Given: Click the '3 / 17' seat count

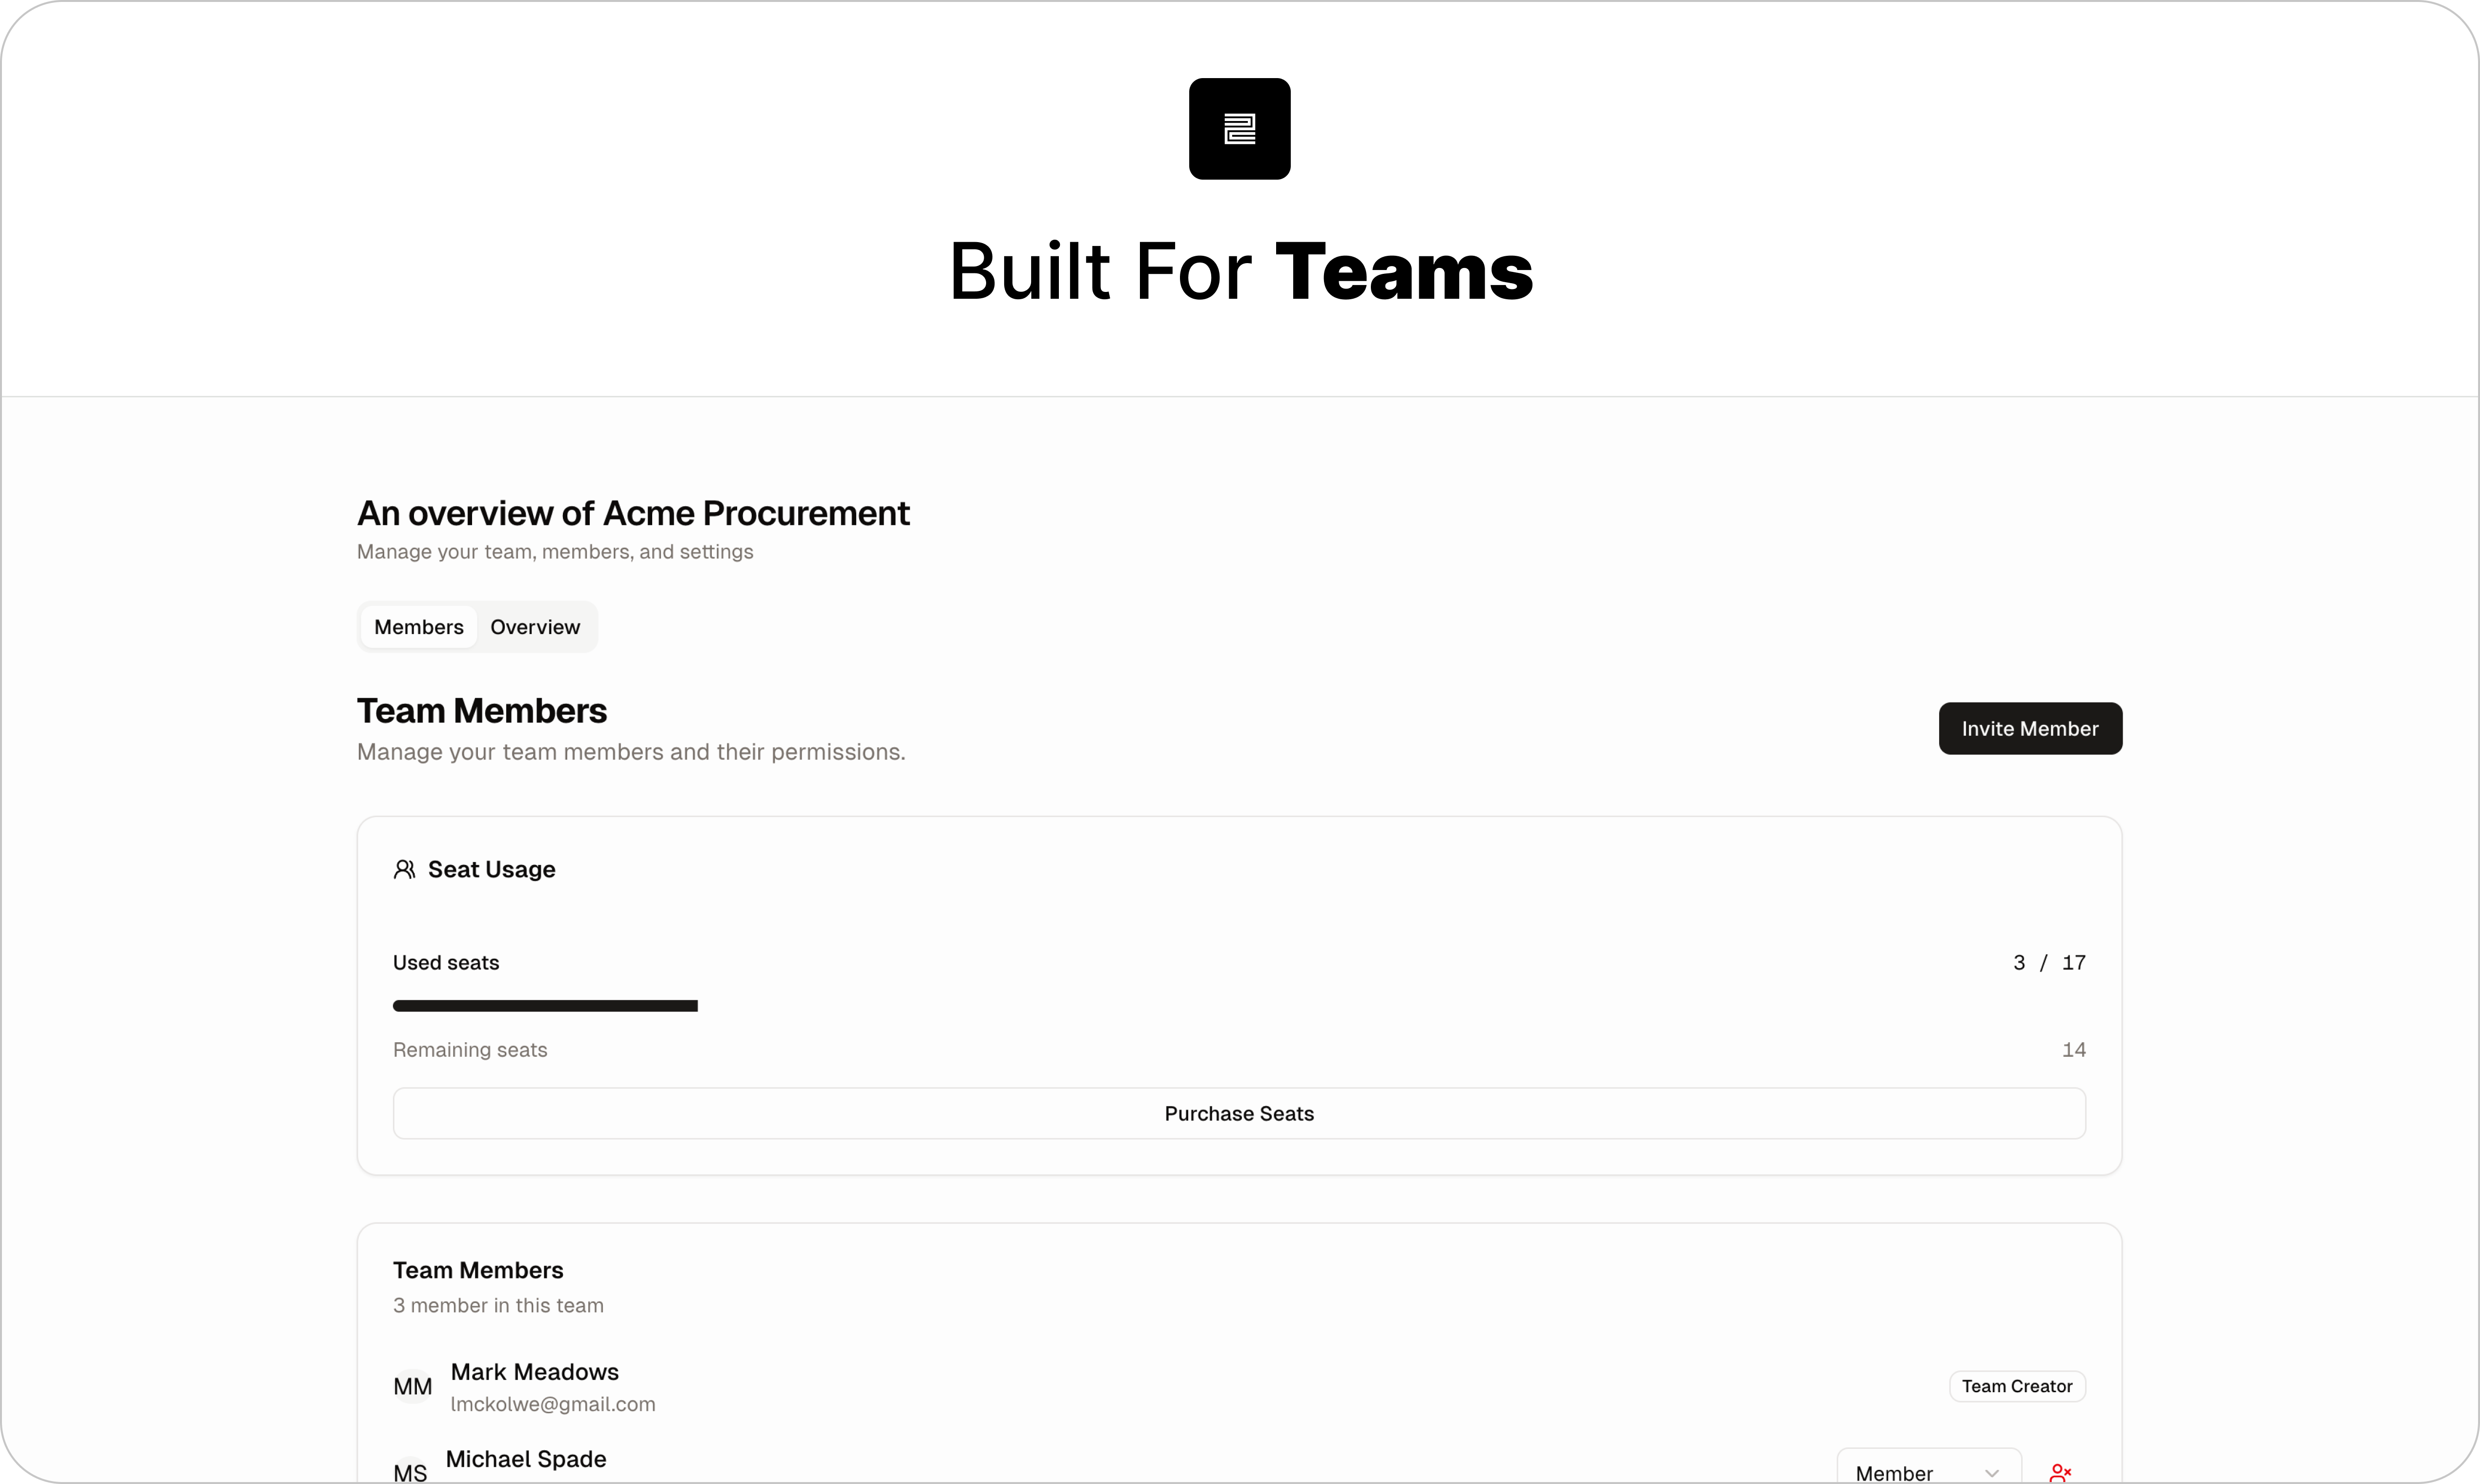Looking at the screenshot, I should point(2049,962).
